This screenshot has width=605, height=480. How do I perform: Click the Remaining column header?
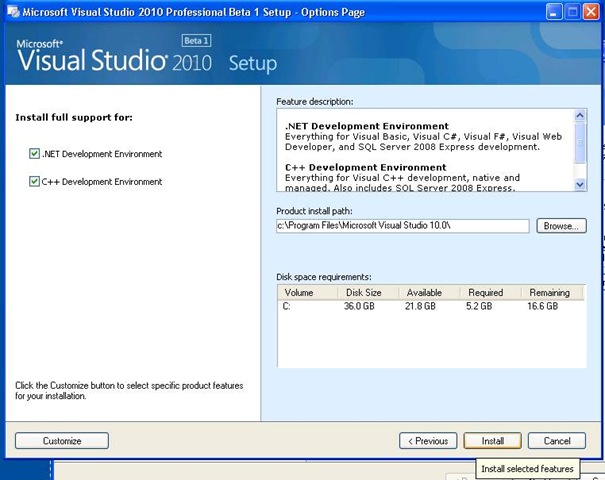[x=552, y=292]
